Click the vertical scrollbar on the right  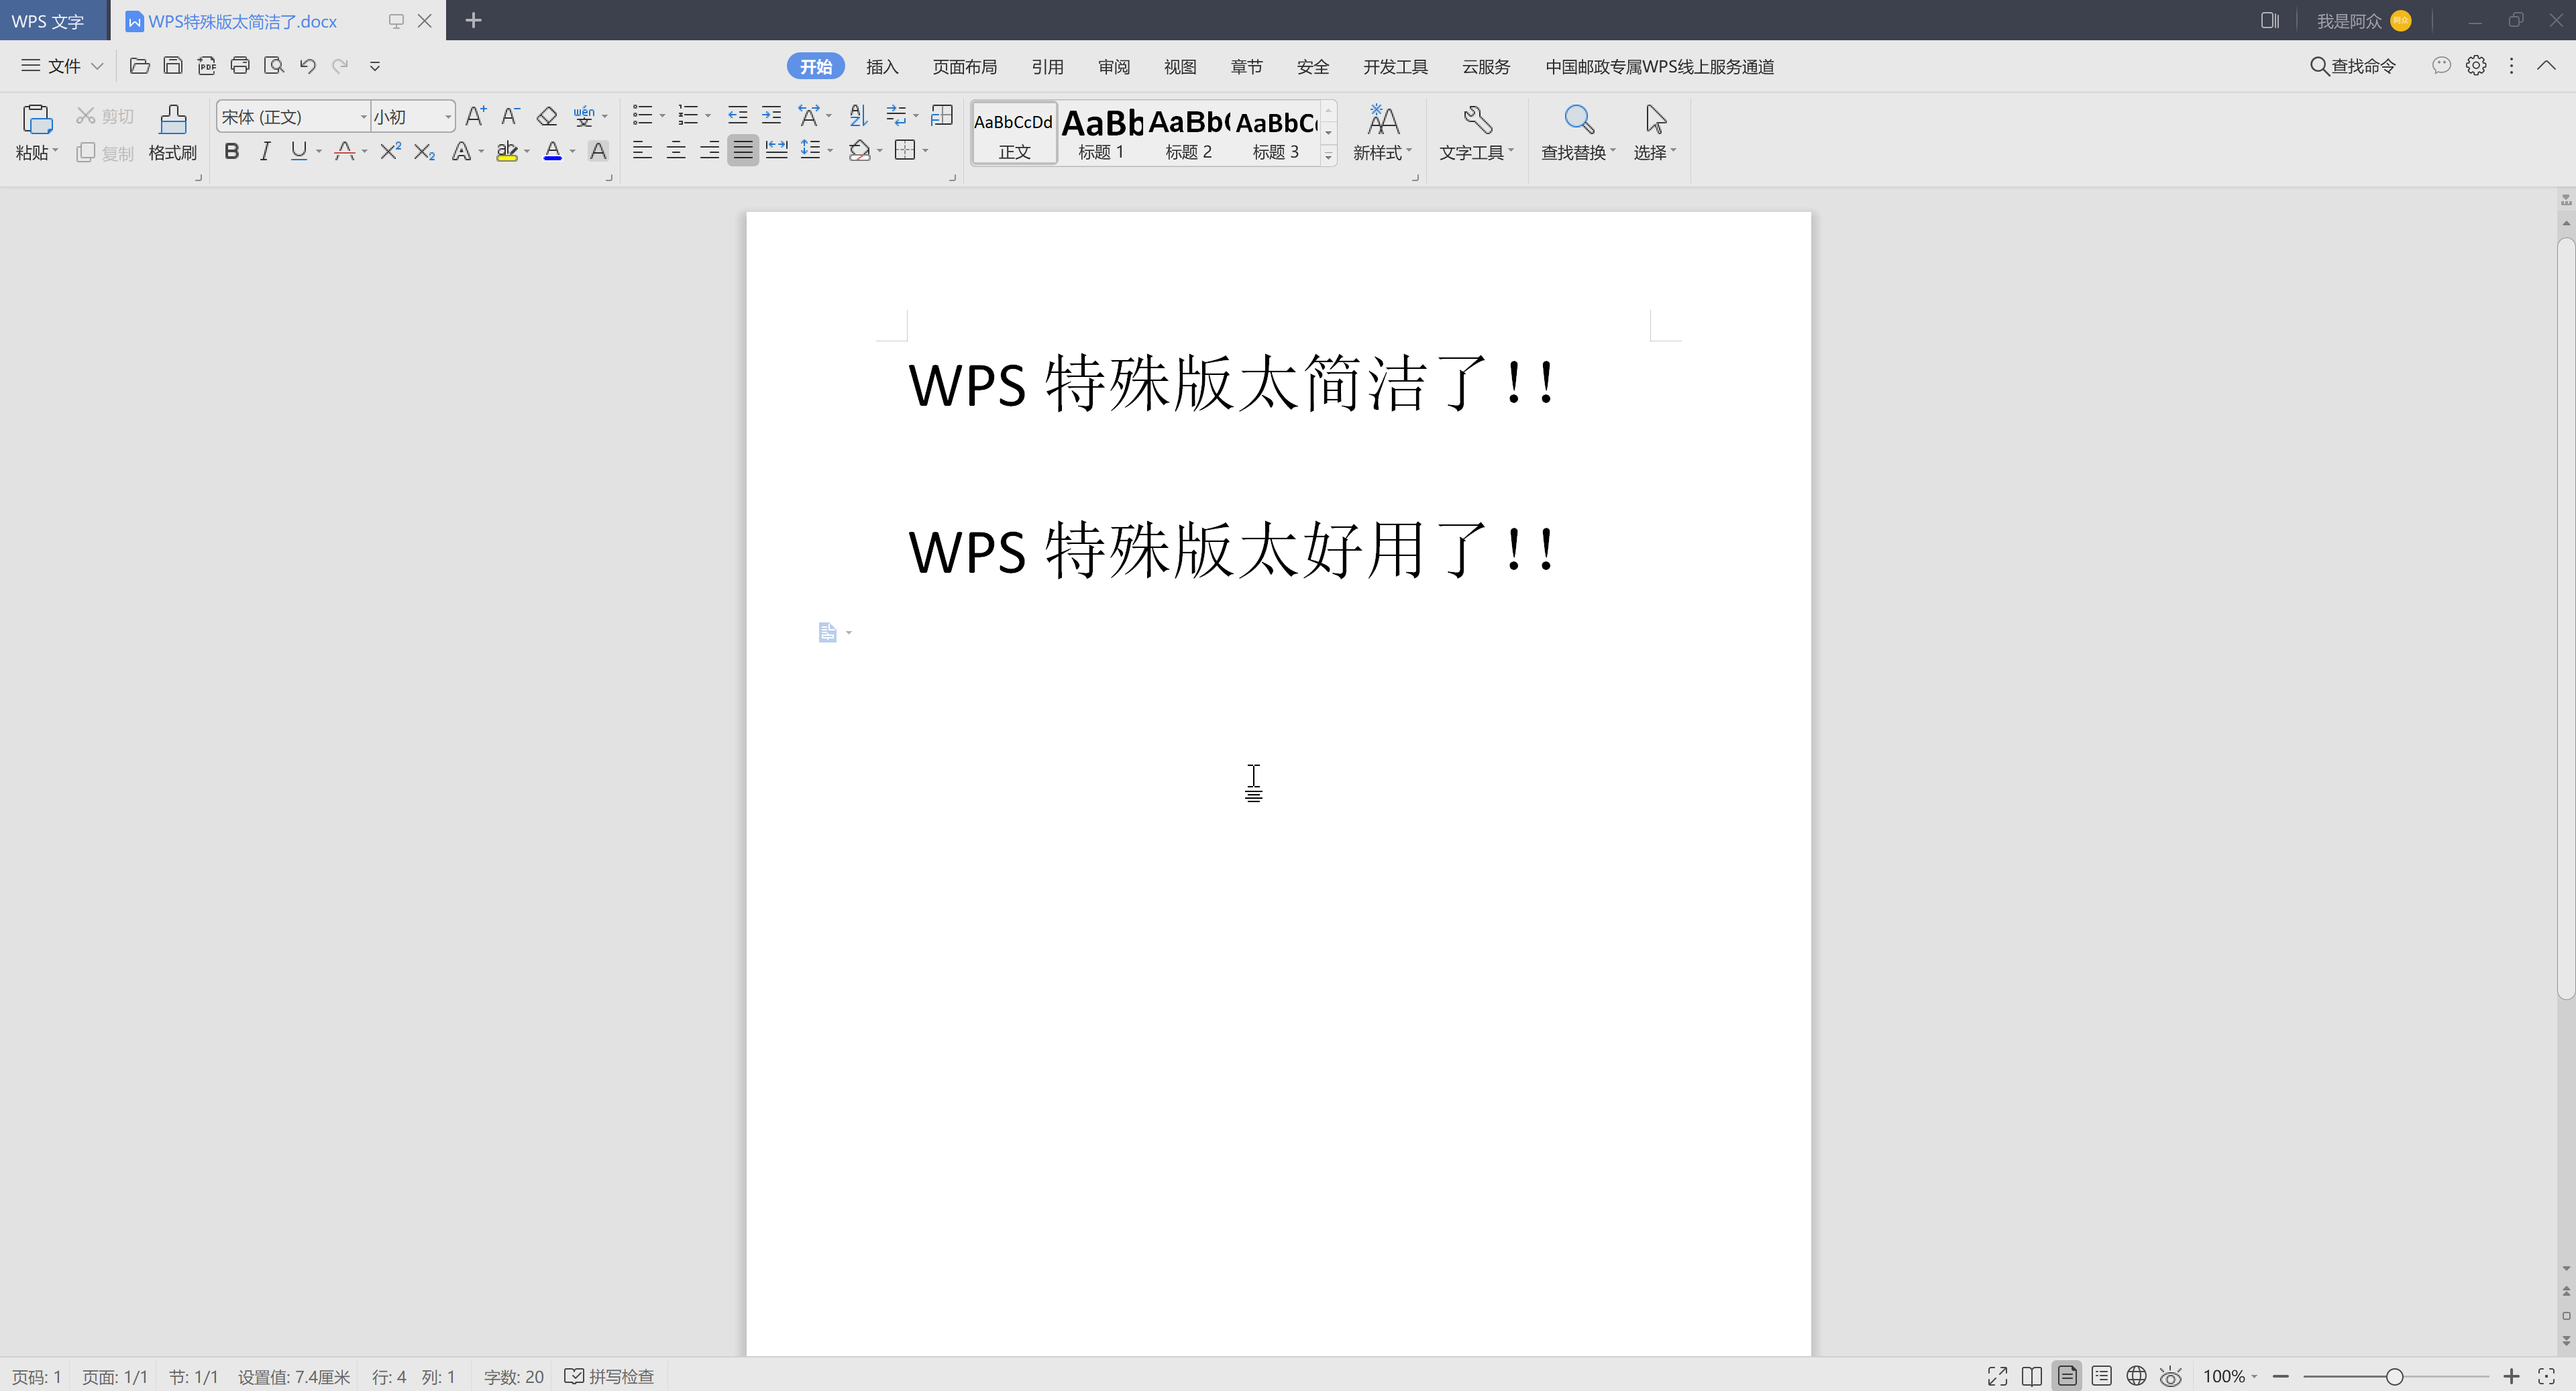(x=2566, y=618)
